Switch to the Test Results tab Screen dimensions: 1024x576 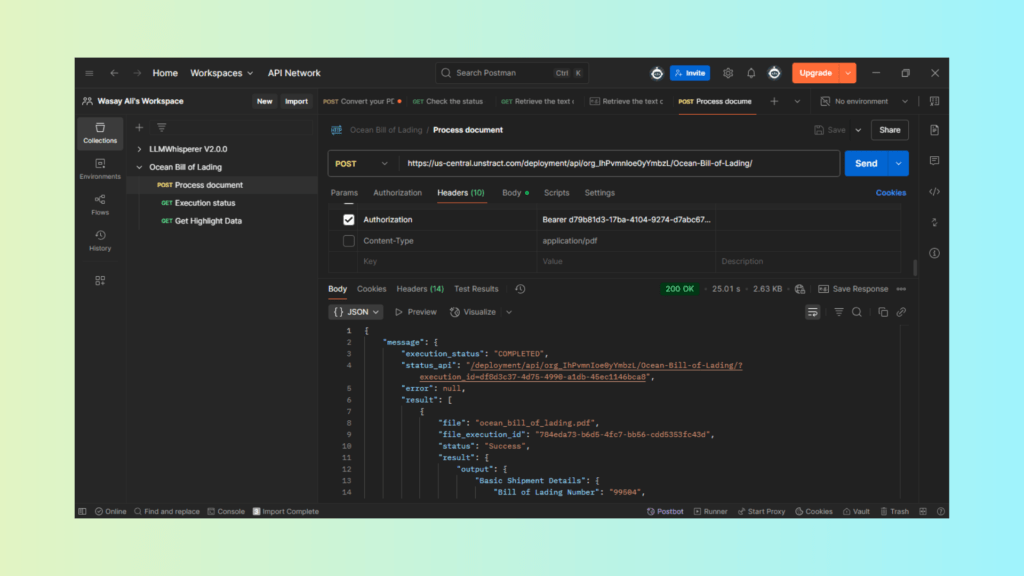click(x=476, y=289)
